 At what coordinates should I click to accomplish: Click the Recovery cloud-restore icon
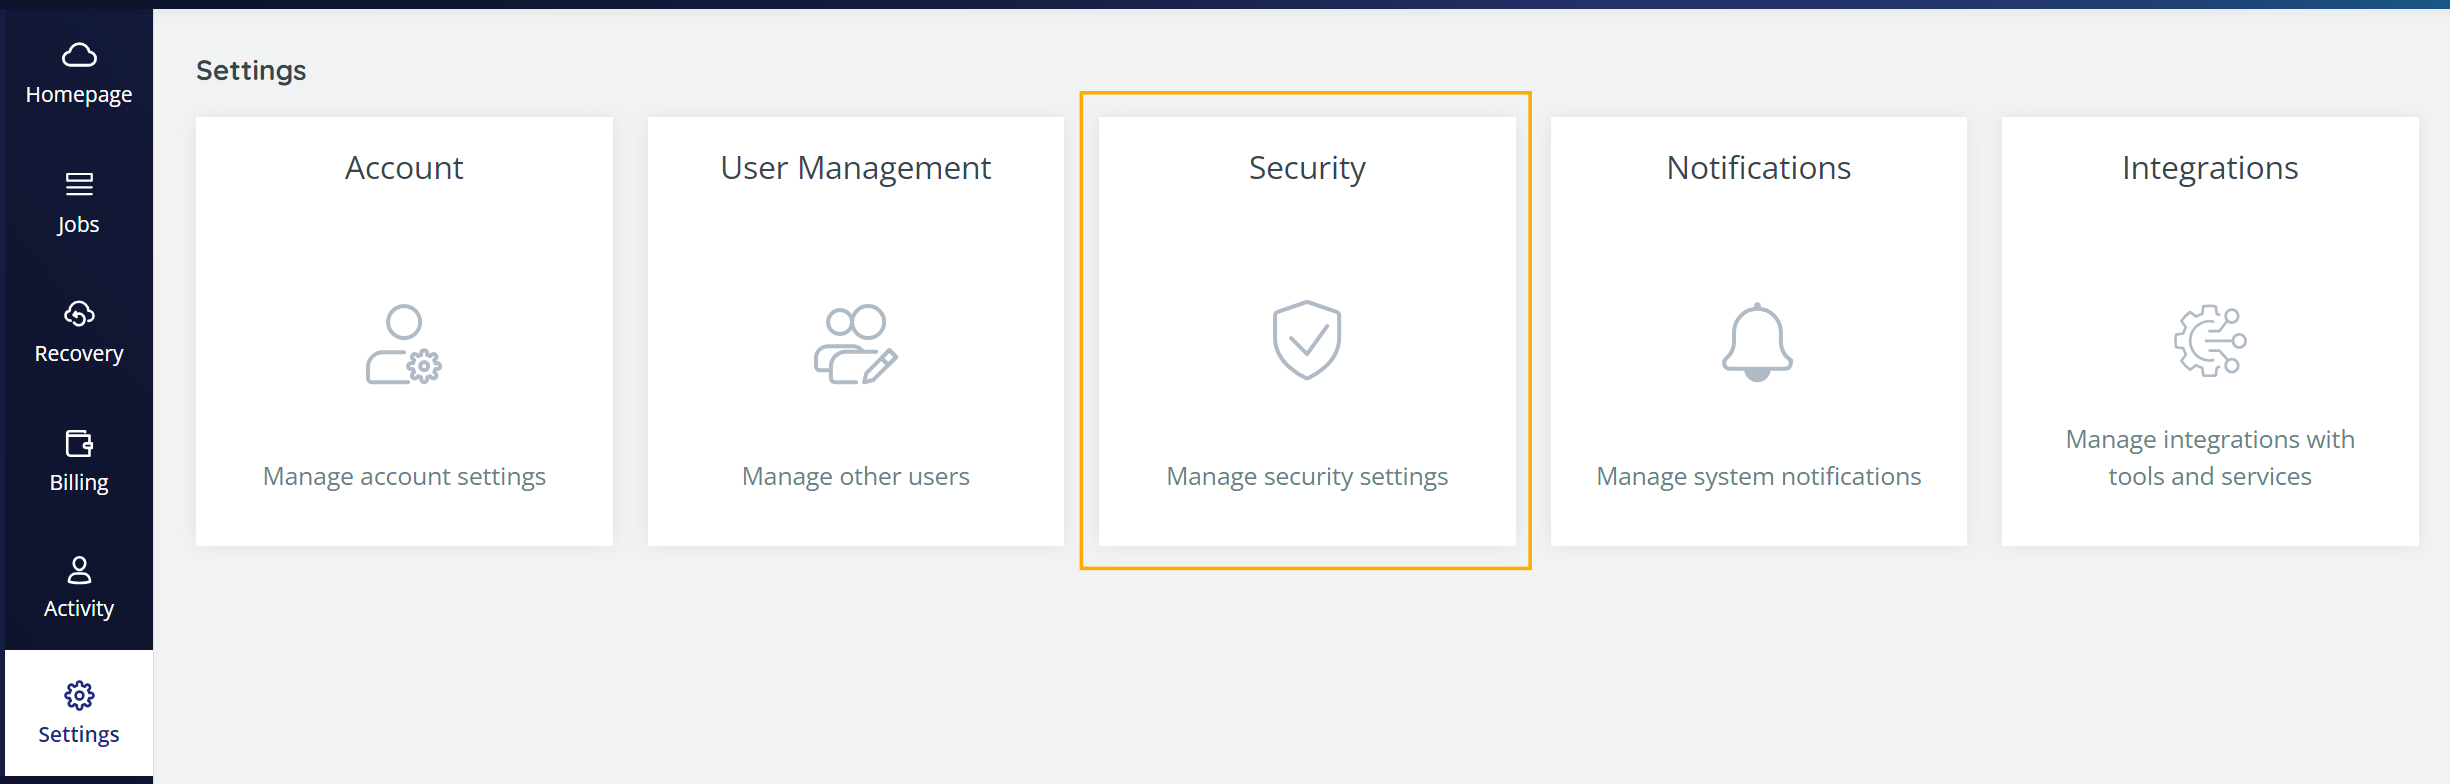click(x=79, y=314)
